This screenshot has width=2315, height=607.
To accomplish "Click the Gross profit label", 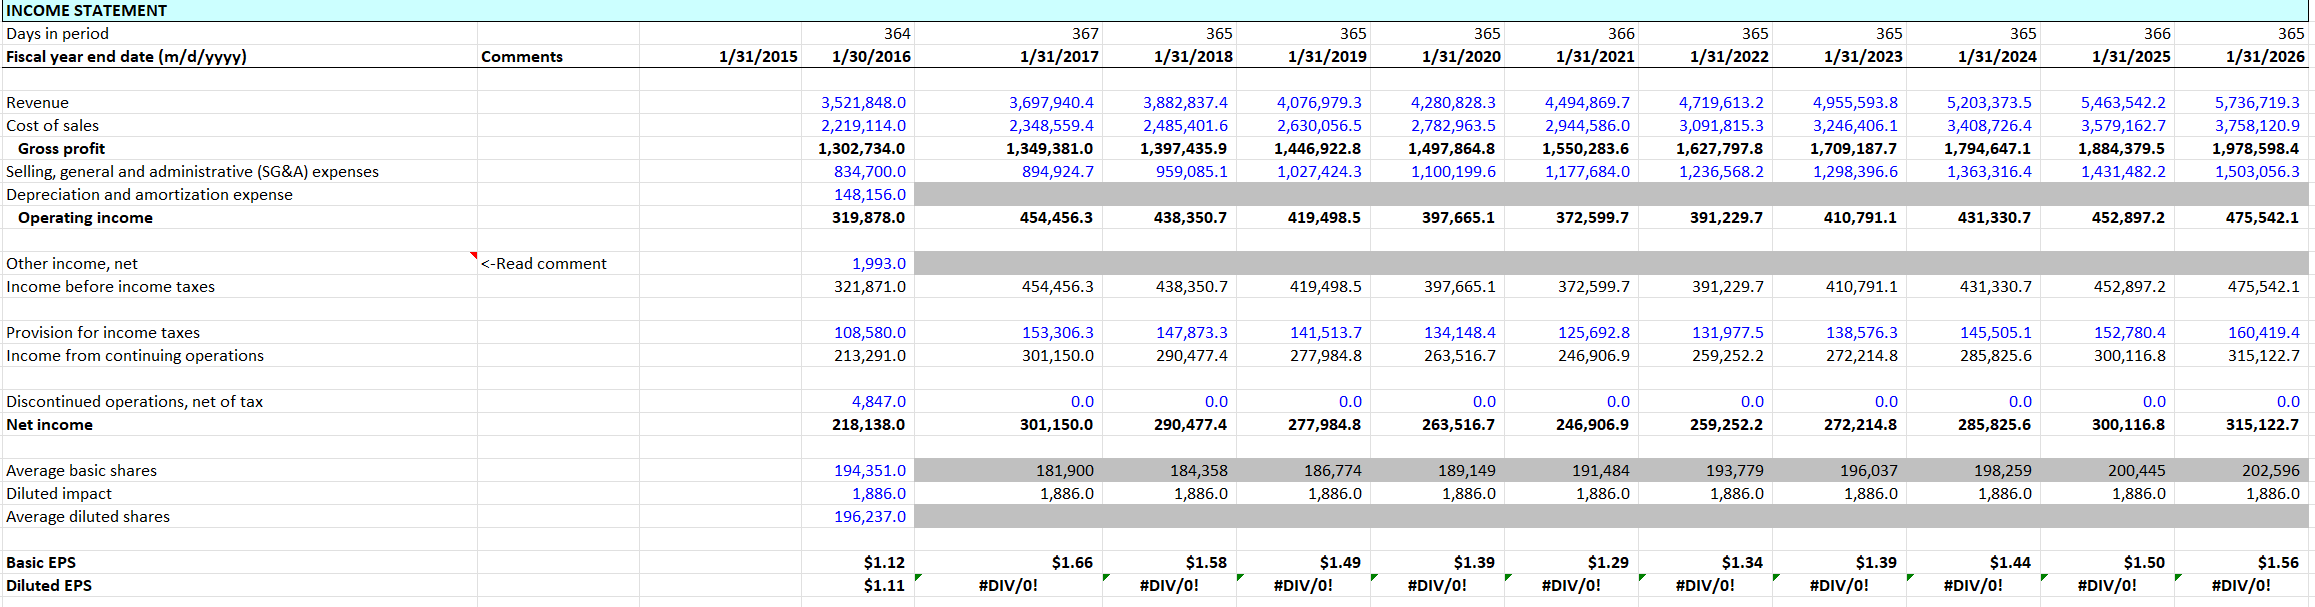I will tap(61, 148).
